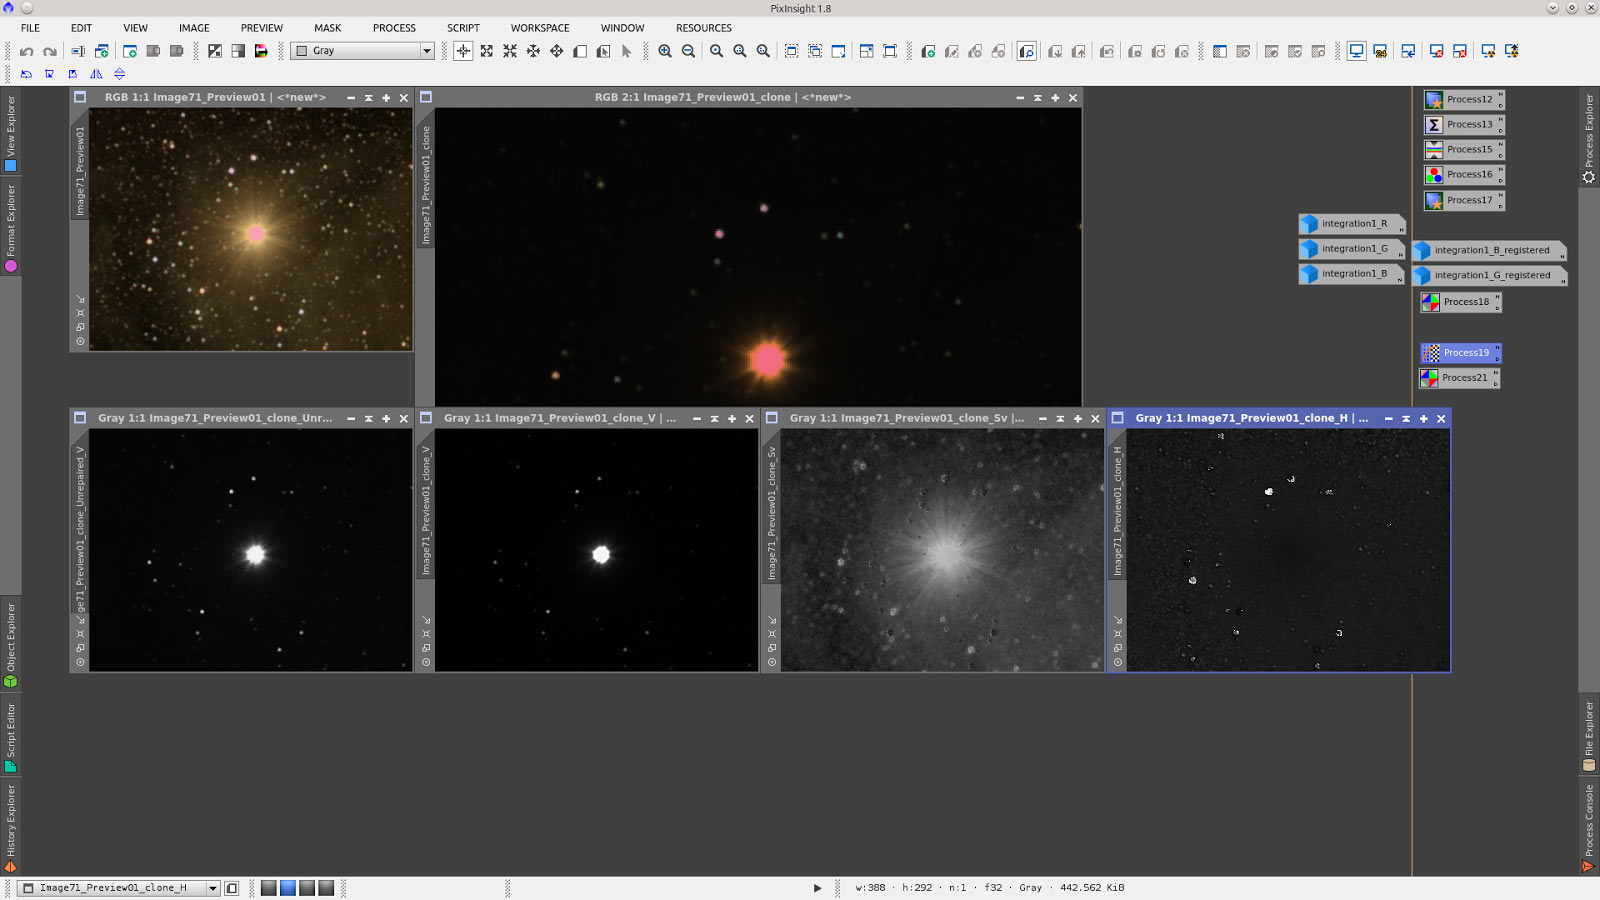The width and height of the screenshot is (1600, 900).
Task: Open the SCRIPT menu
Action: (x=463, y=28)
